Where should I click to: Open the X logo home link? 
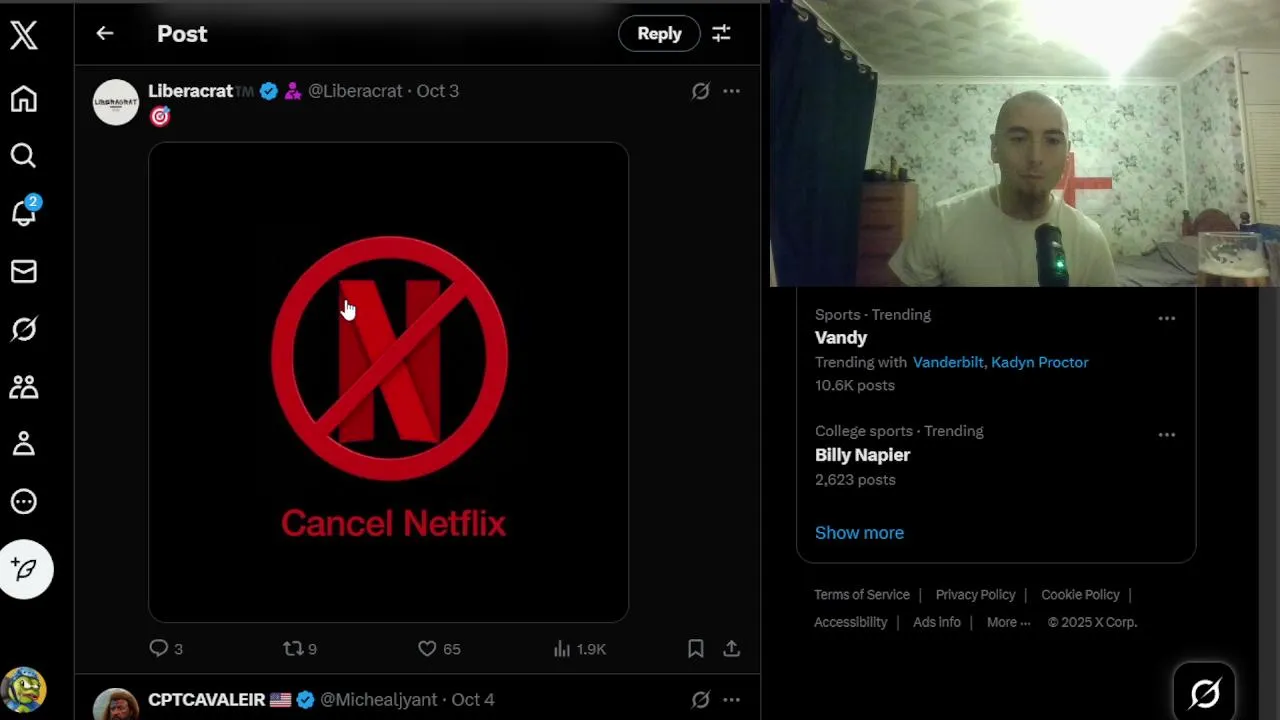coord(24,35)
